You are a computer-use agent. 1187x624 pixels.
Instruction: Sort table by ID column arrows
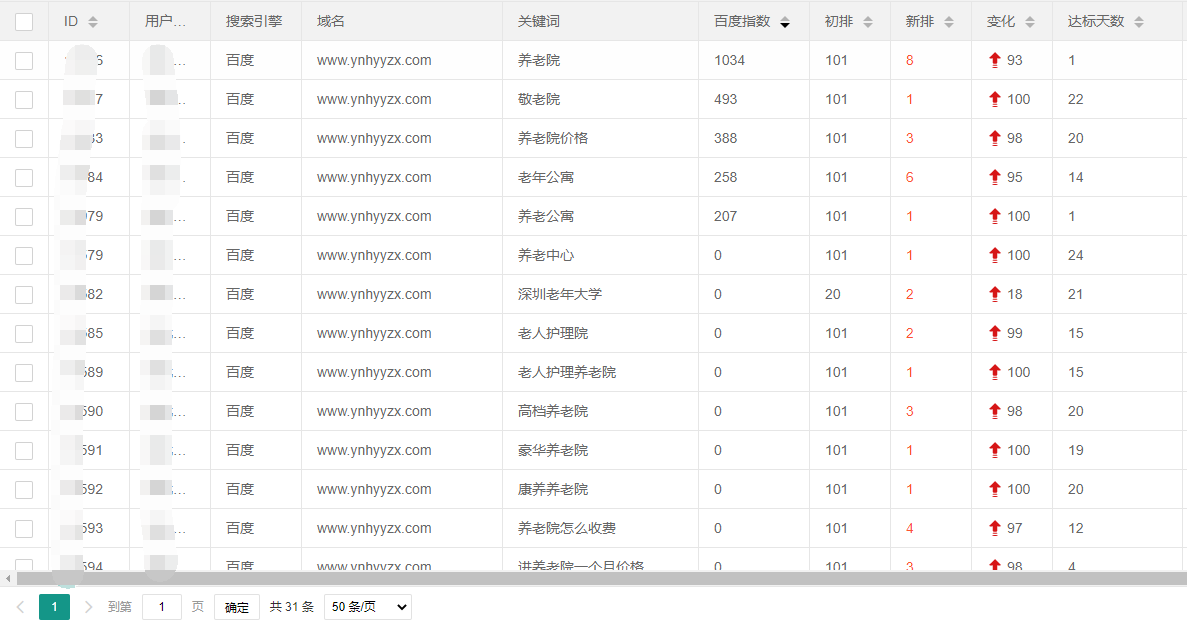pos(93,22)
